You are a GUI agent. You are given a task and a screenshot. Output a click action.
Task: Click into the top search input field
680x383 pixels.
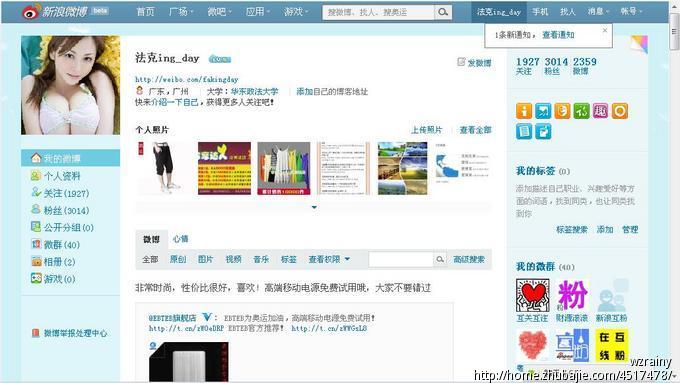coord(378,12)
